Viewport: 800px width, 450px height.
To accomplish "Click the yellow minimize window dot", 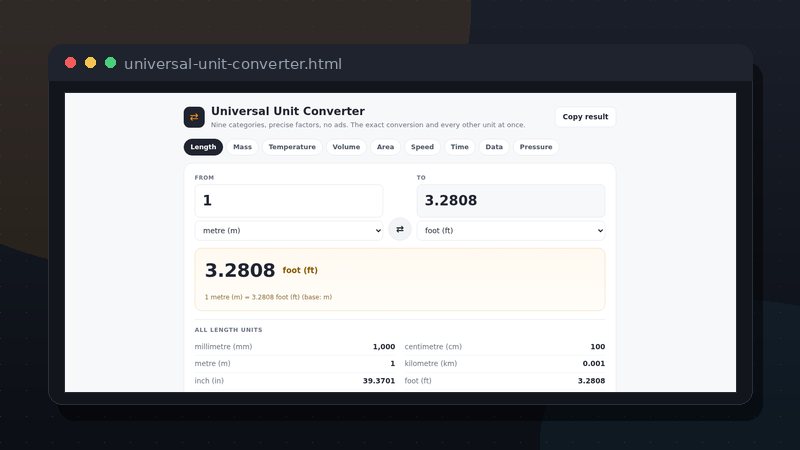I will point(90,63).
